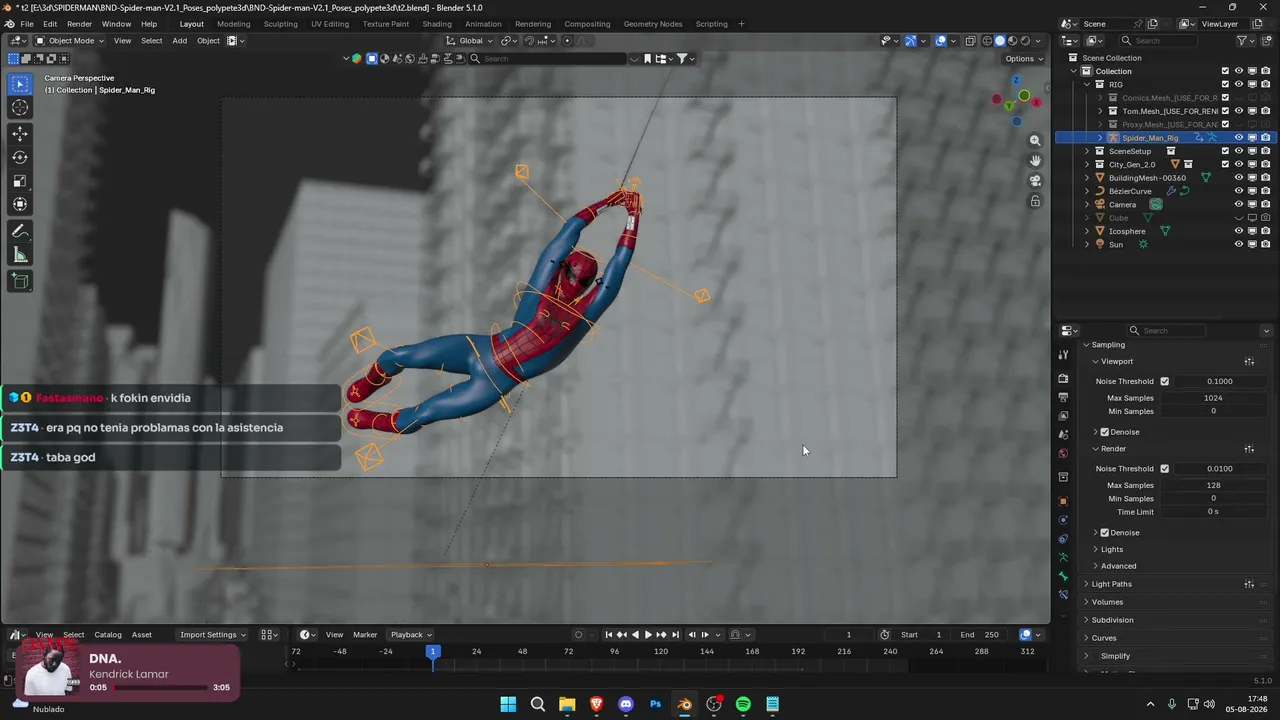Open Light Paths presets icon
The width and height of the screenshot is (1280, 720).
(1249, 584)
